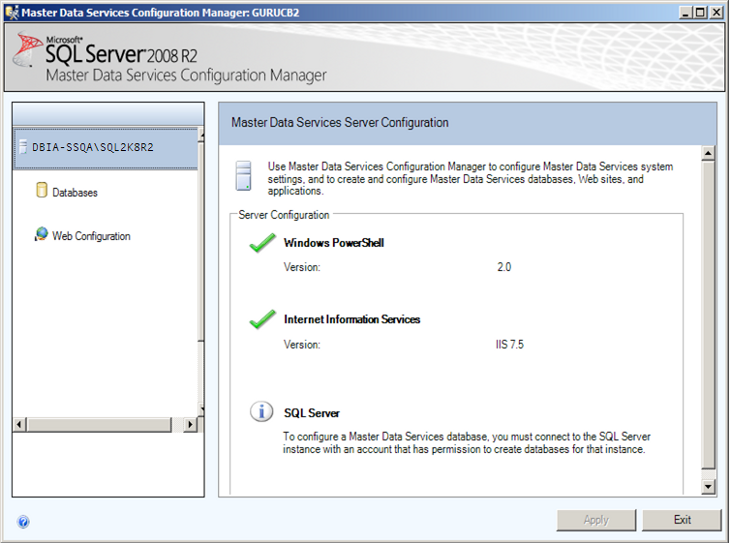Click the right panel scroll up arrow
Viewport: 730px width, 543px height.
(708, 153)
